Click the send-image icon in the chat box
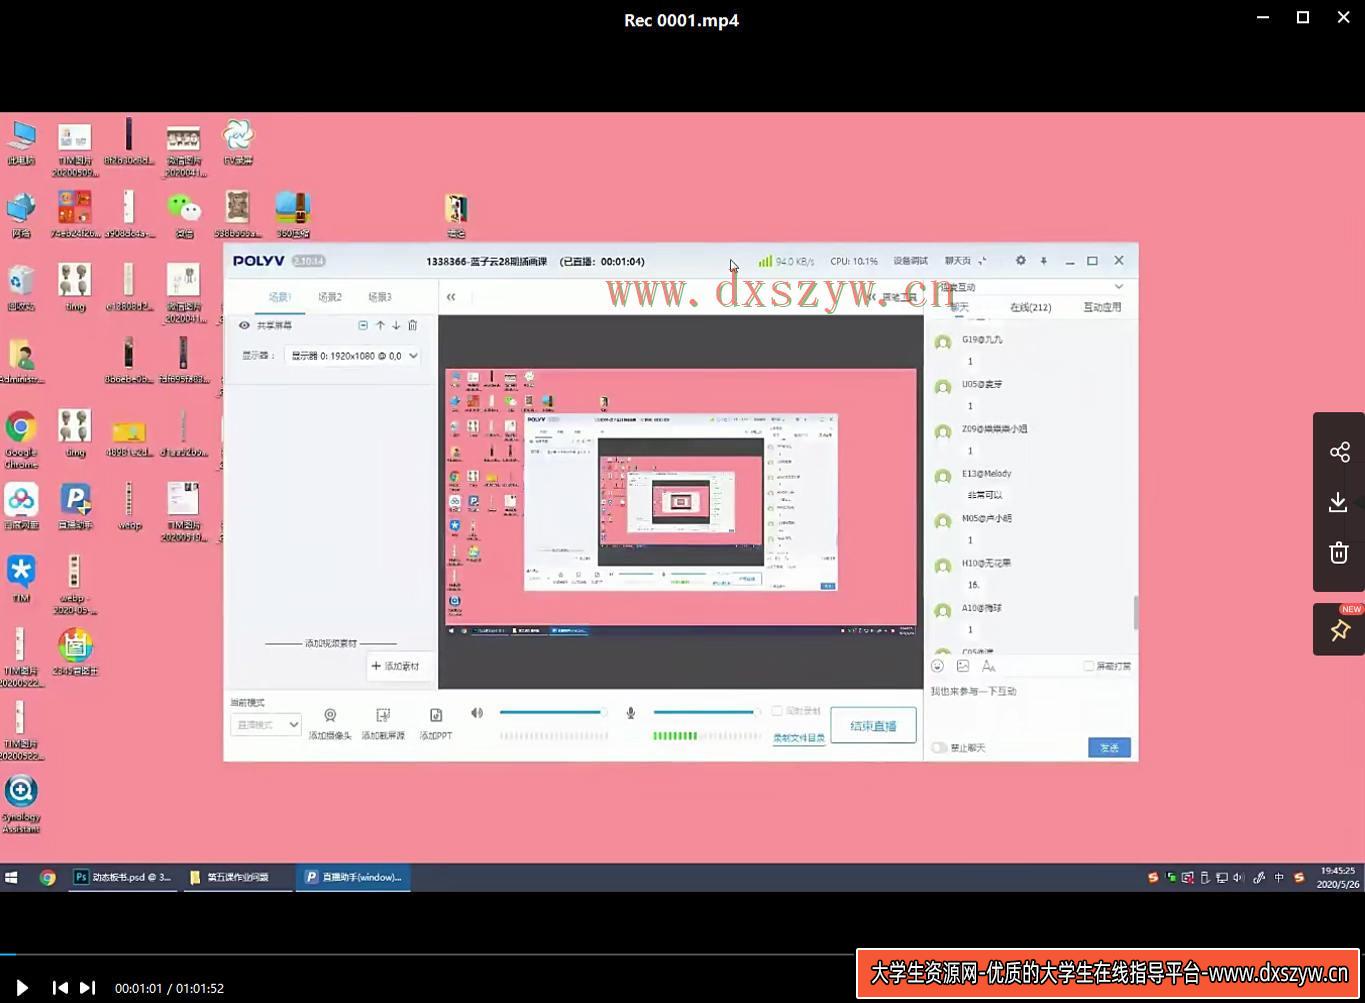1365x1003 pixels. tap(963, 666)
